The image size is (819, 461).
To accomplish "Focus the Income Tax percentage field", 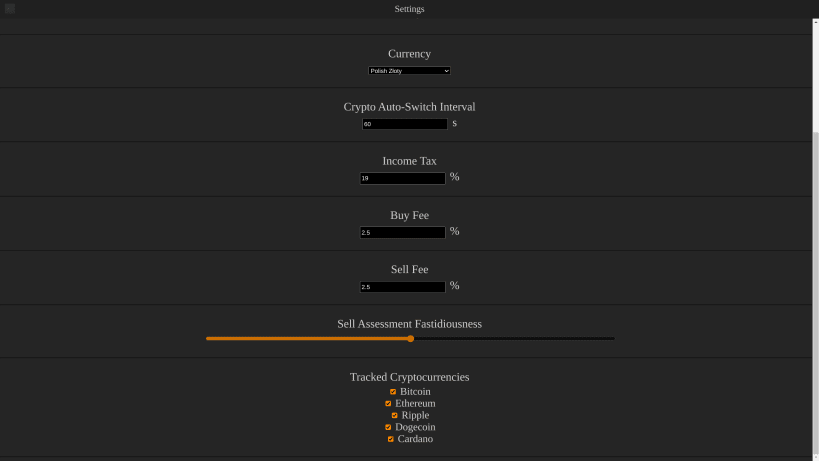I will click(402, 178).
